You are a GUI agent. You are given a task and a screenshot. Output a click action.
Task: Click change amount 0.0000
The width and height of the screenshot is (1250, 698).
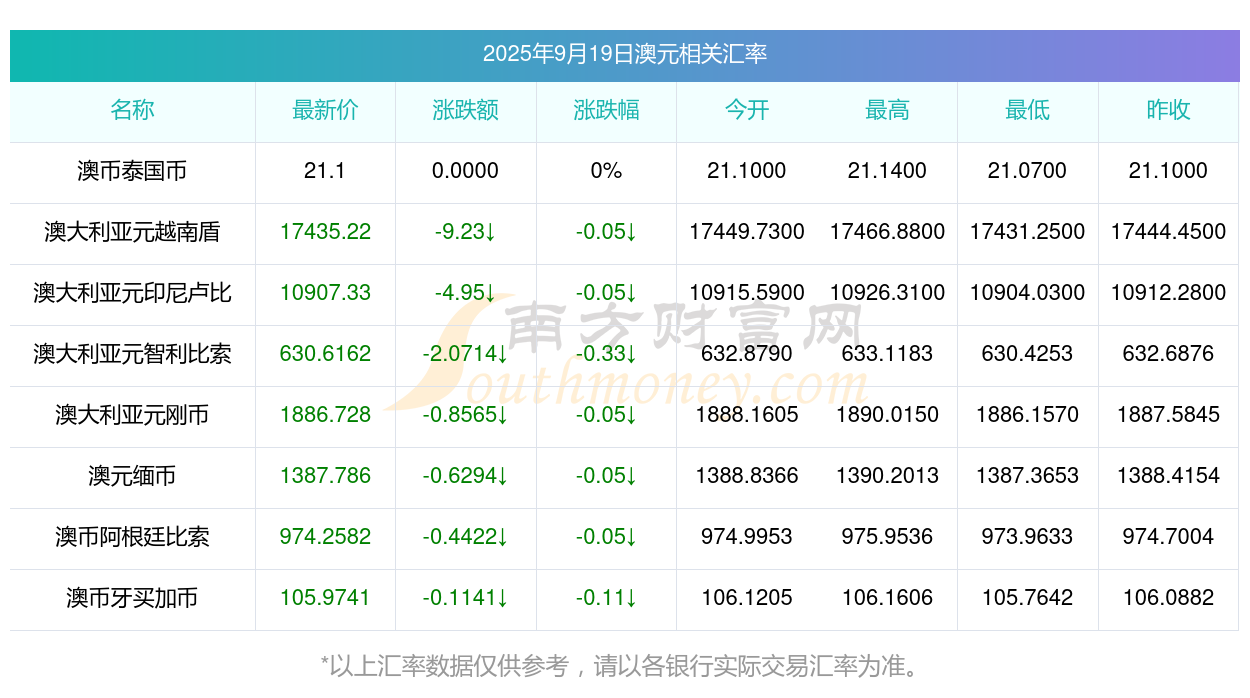click(465, 171)
